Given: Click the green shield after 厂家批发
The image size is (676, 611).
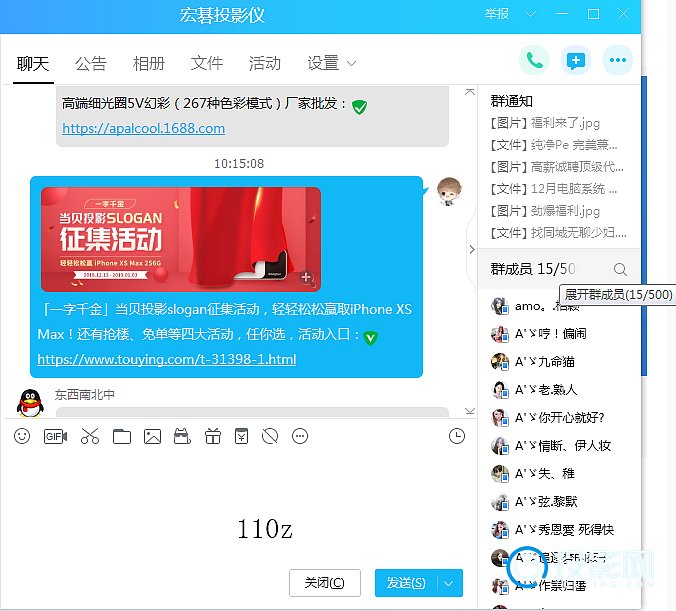Looking at the screenshot, I should click(359, 107).
